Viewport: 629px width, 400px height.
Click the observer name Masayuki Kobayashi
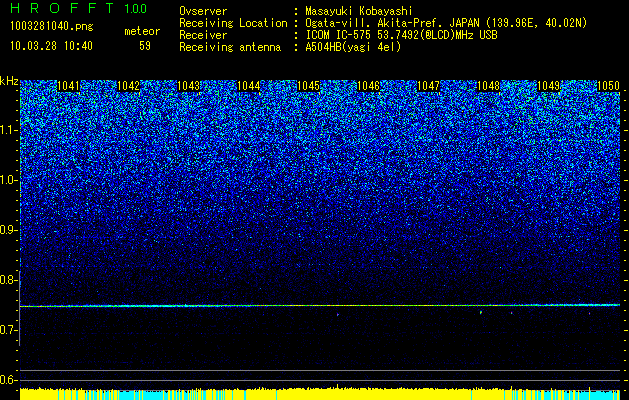(359, 12)
